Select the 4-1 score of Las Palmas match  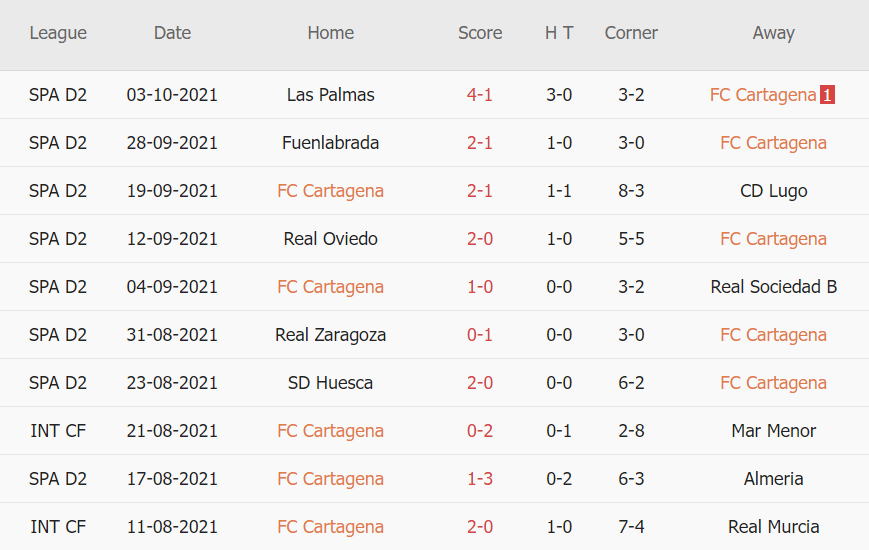click(x=480, y=95)
